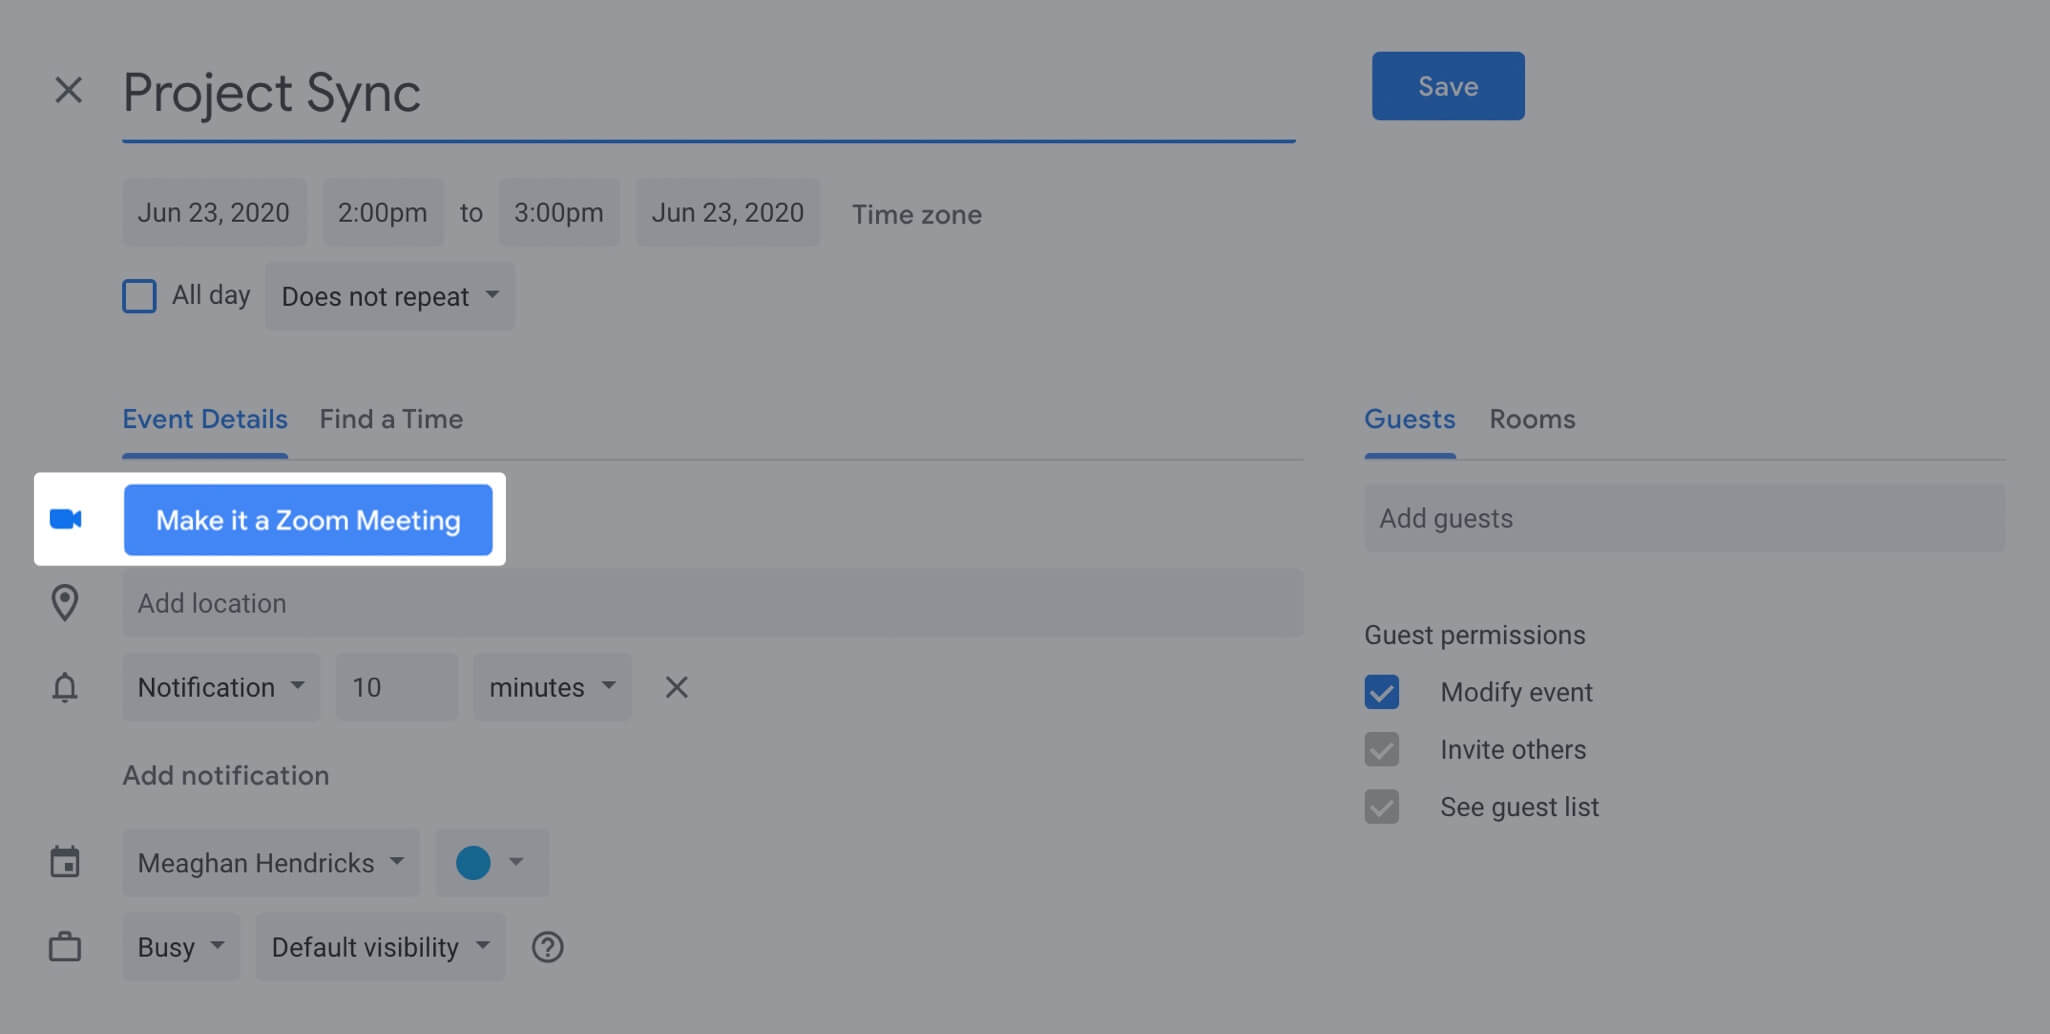
Task: Click the notification bell icon
Action: click(65, 687)
